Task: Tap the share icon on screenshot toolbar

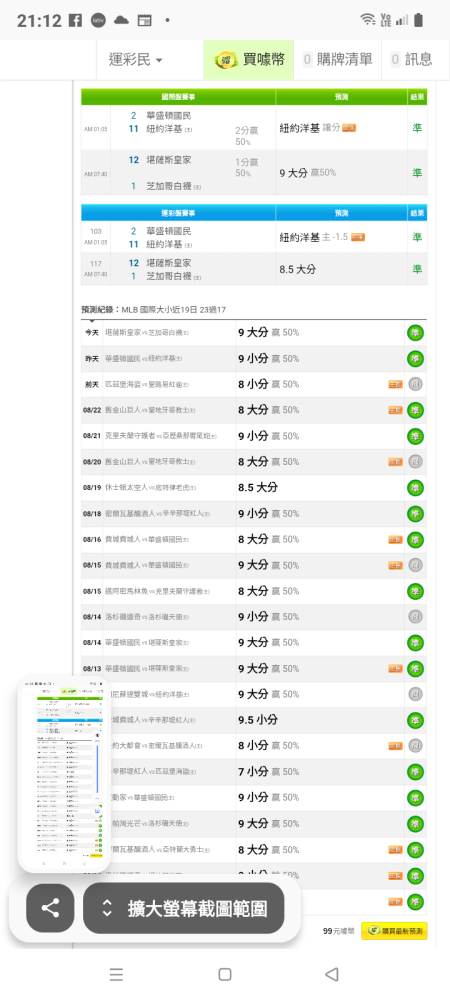Action: coord(50,908)
